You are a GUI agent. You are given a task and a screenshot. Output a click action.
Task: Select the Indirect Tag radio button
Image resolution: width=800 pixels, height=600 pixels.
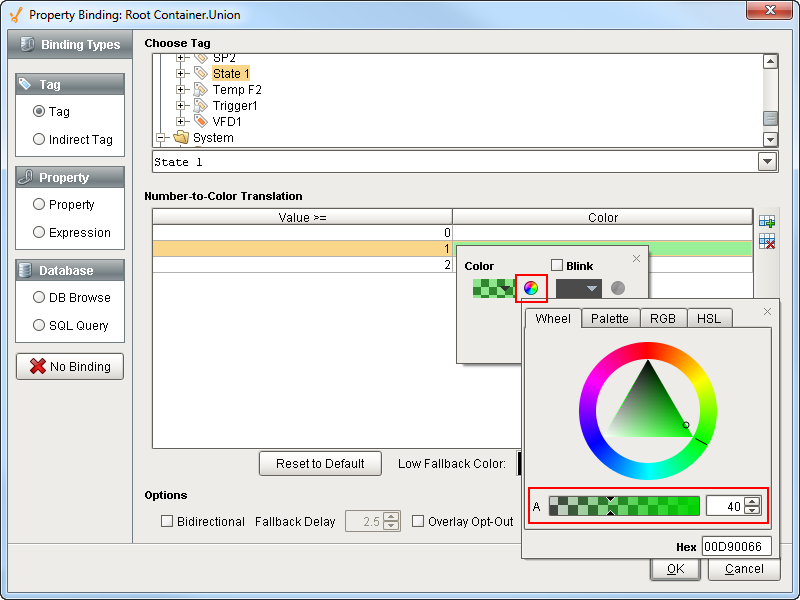pos(40,140)
